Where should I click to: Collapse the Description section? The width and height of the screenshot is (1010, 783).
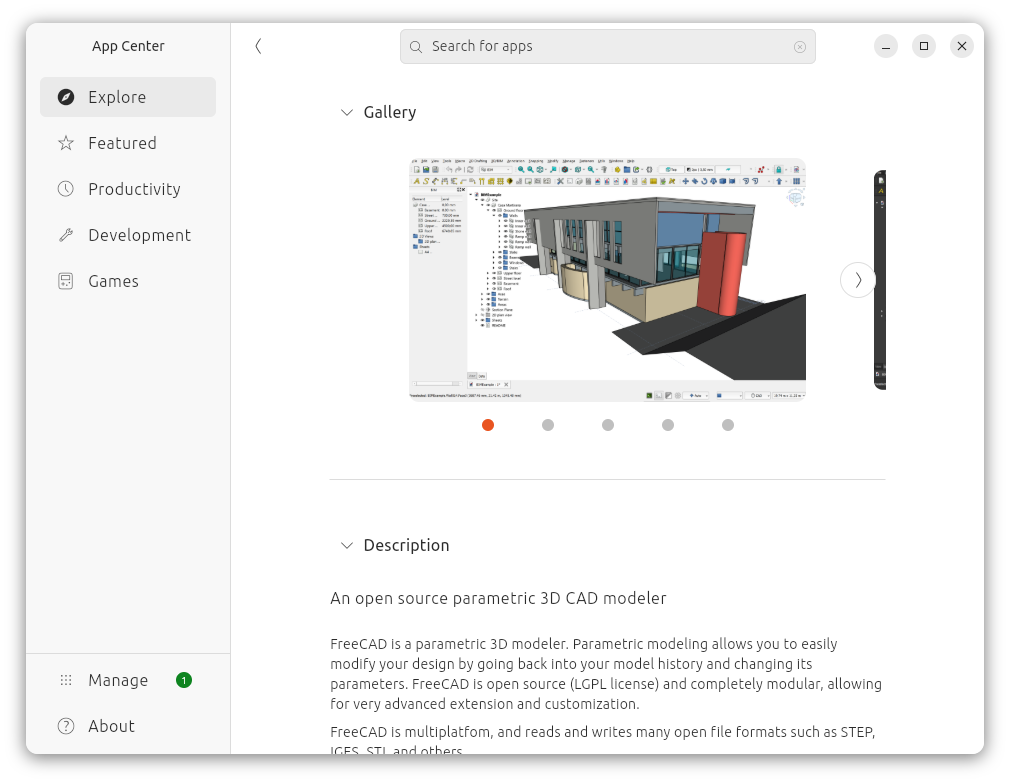347,545
